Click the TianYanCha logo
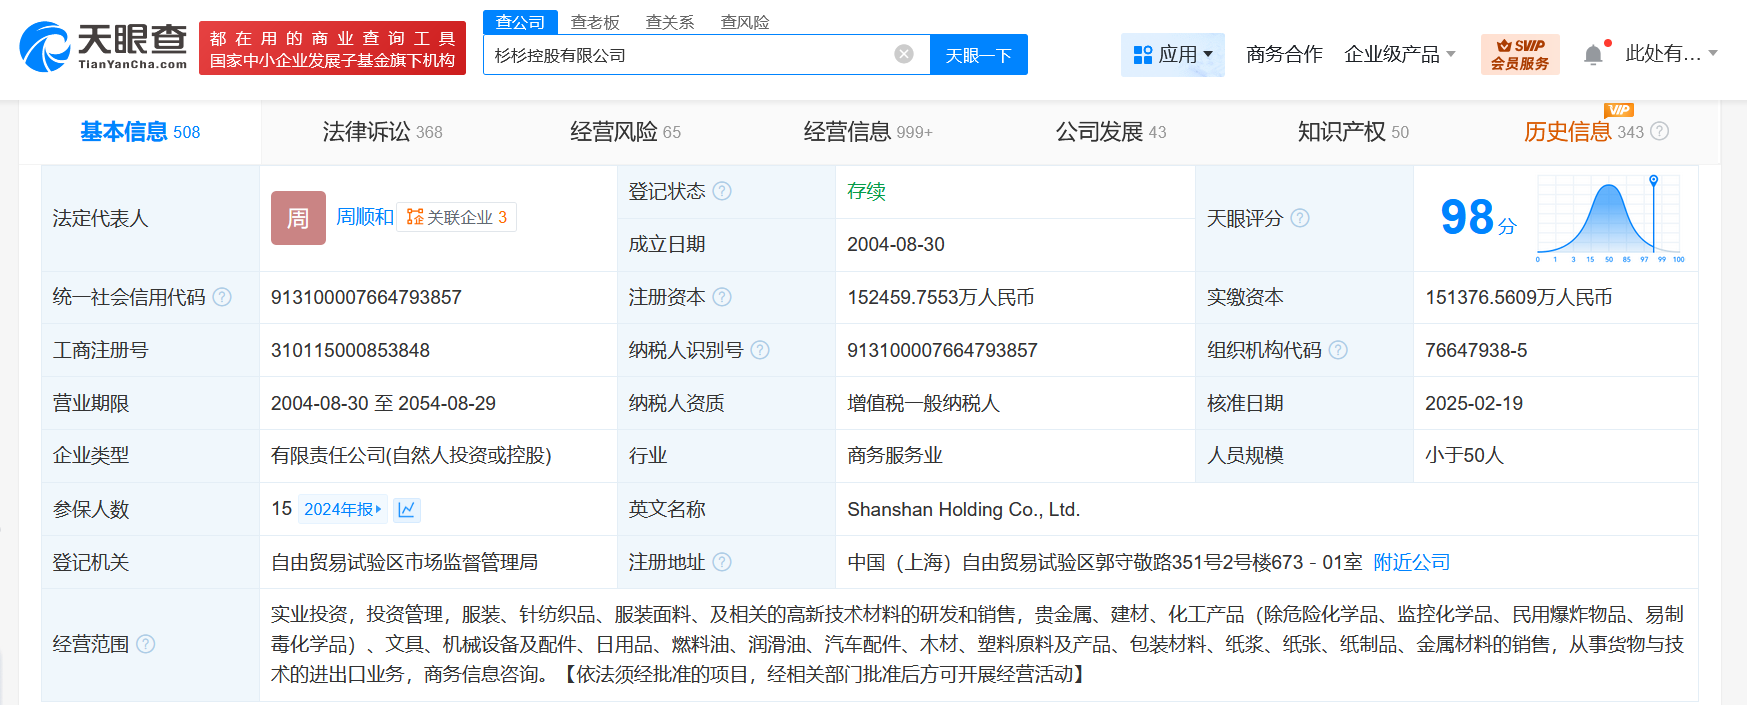1747x705 pixels. (104, 47)
